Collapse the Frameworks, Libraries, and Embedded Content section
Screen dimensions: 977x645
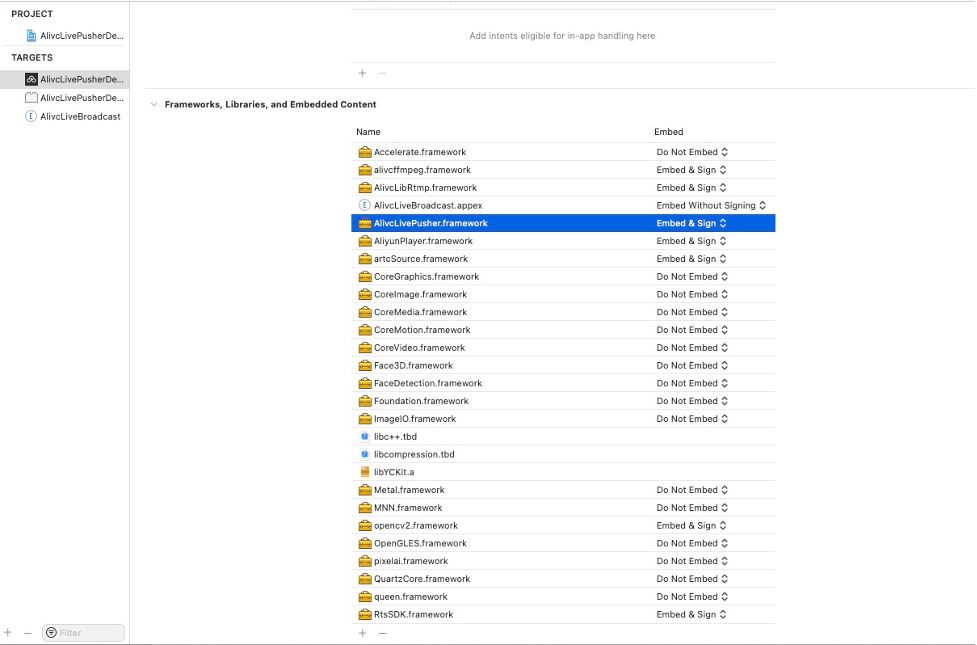(x=154, y=105)
